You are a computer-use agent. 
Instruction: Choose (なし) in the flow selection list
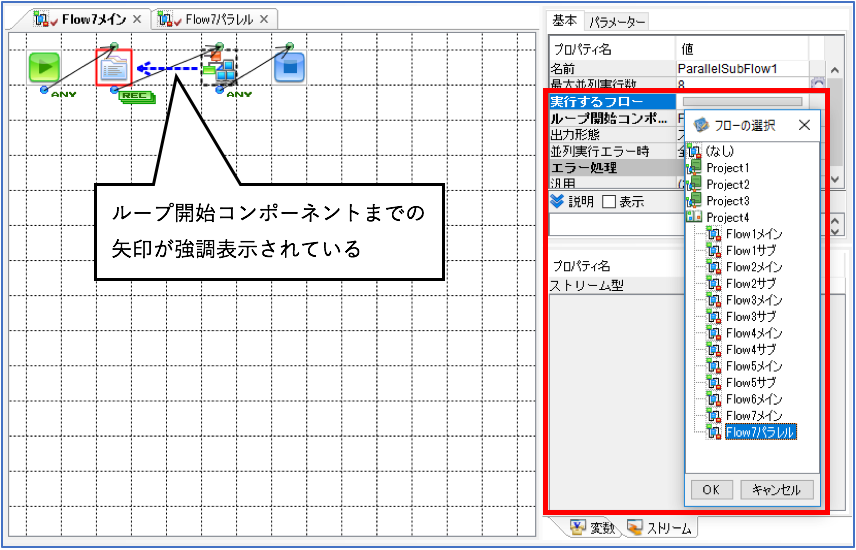pos(720,151)
